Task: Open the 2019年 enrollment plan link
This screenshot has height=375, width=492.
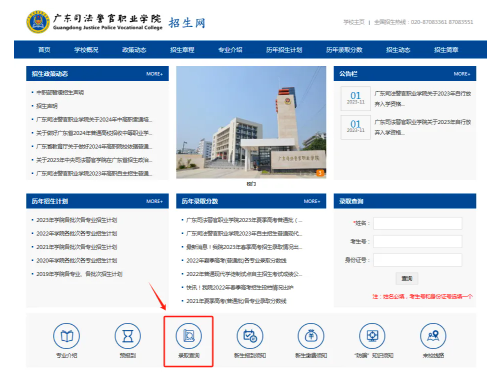Action: tap(79, 274)
